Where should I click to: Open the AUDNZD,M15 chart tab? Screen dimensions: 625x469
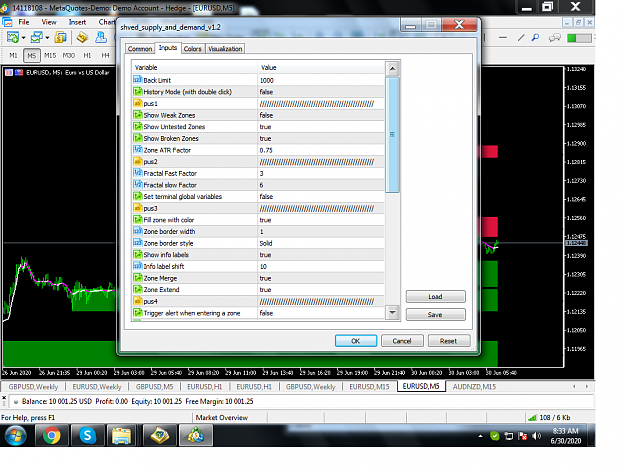[x=474, y=387]
